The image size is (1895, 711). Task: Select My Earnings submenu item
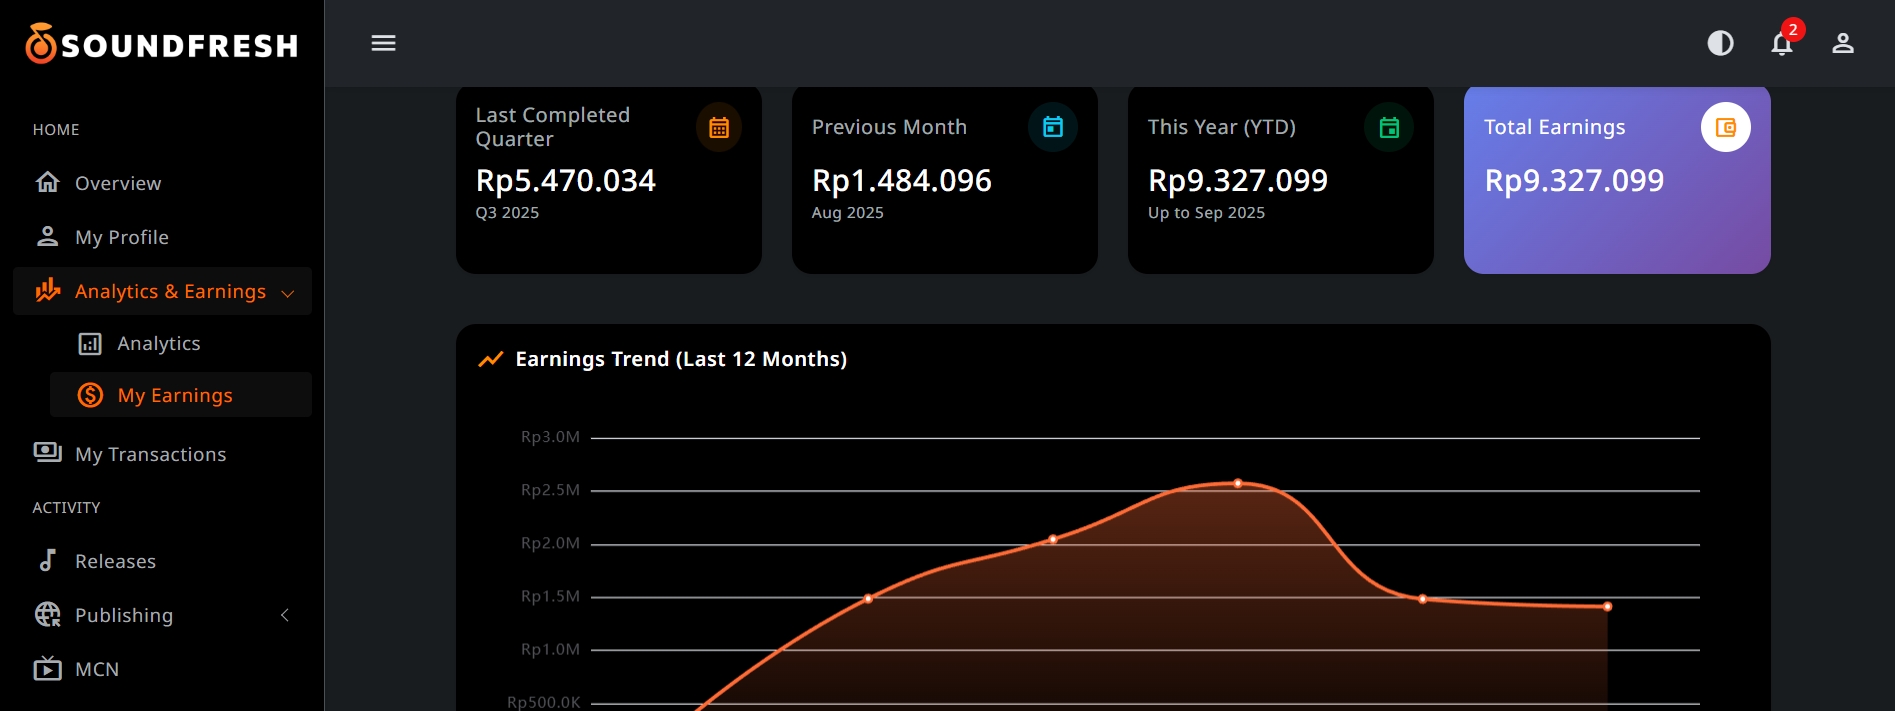click(x=174, y=395)
